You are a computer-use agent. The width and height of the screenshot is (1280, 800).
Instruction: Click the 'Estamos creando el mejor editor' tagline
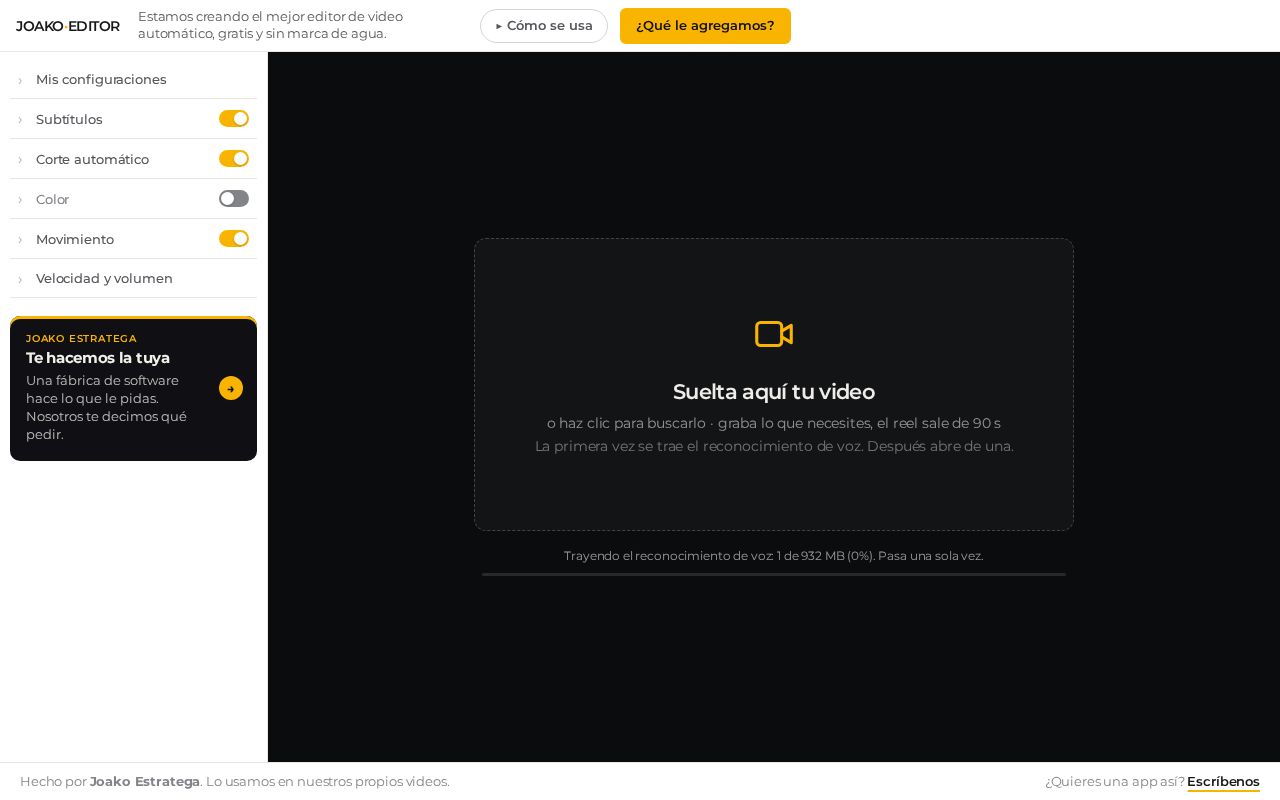pyautogui.click(x=270, y=25)
